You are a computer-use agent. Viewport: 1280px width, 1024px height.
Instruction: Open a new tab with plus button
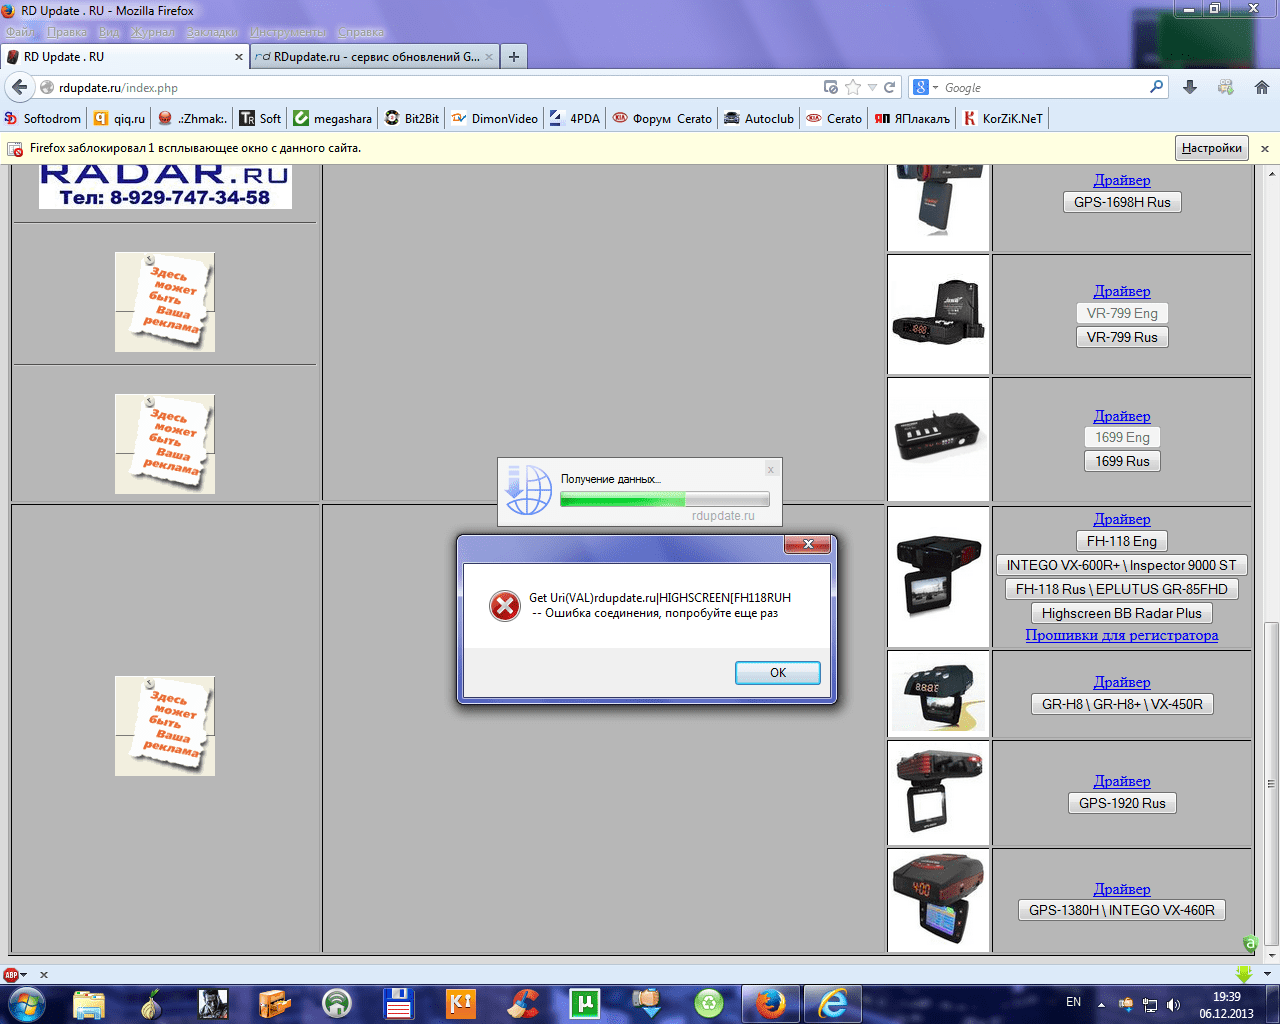tap(513, 57)
